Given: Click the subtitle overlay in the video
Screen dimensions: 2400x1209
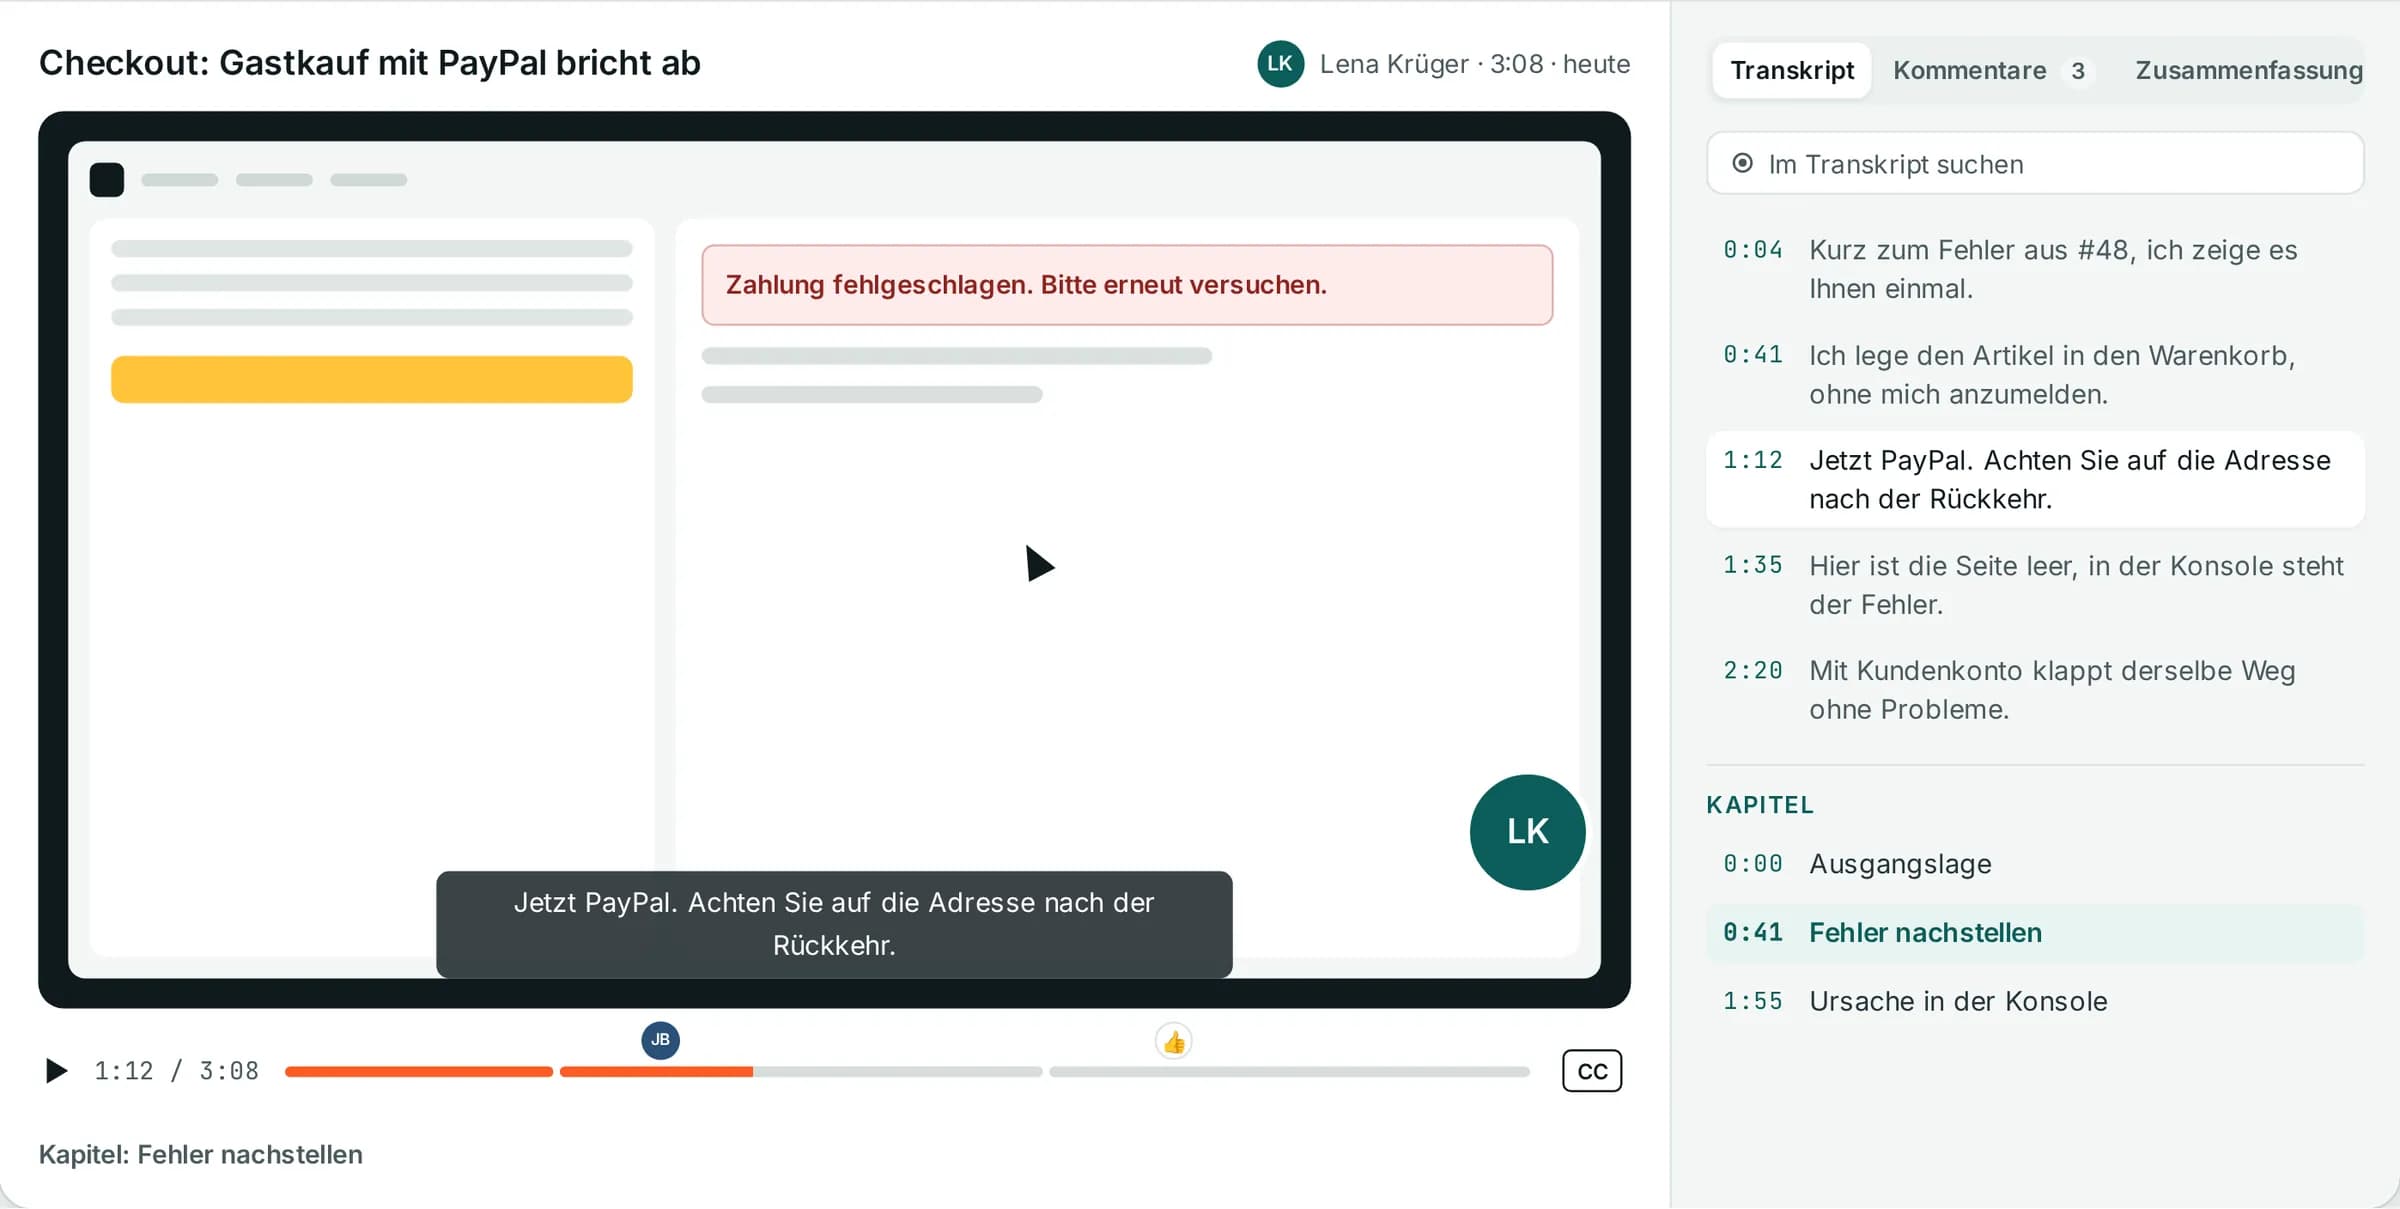Looking at the screenshot, I should tap(834, 924).
